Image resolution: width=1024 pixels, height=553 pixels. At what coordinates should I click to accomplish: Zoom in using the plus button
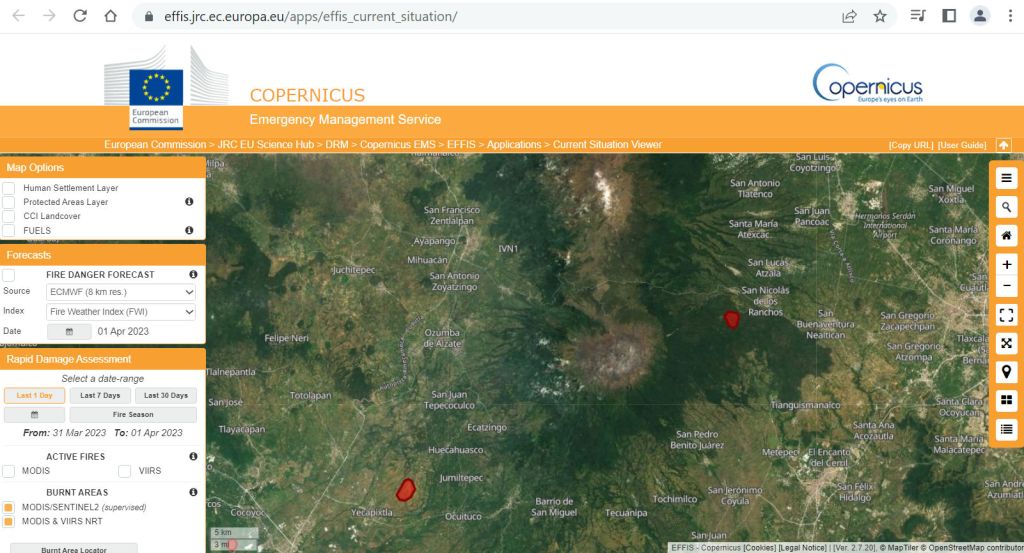coord(1006,265)
